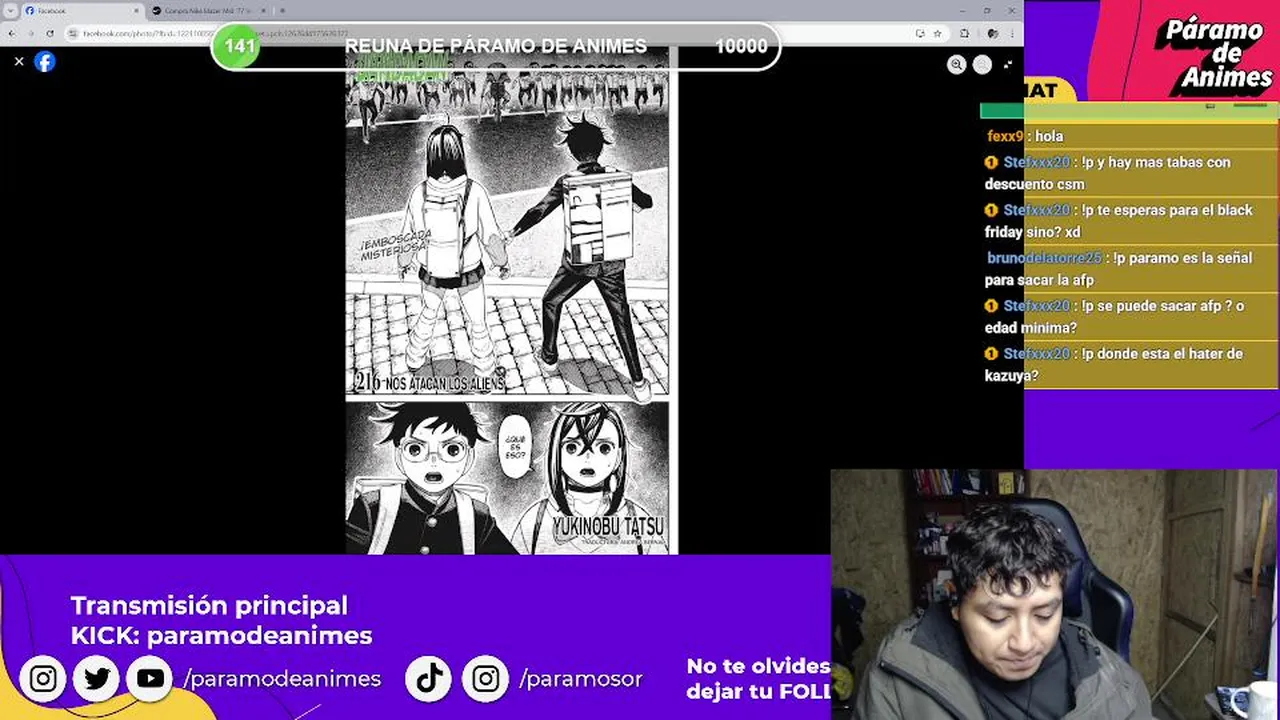The height and width of the screenshot is (720, 1280).
Task: Click the first Instagram icon near /paramodeanimes
Action: tap(43, 679)
